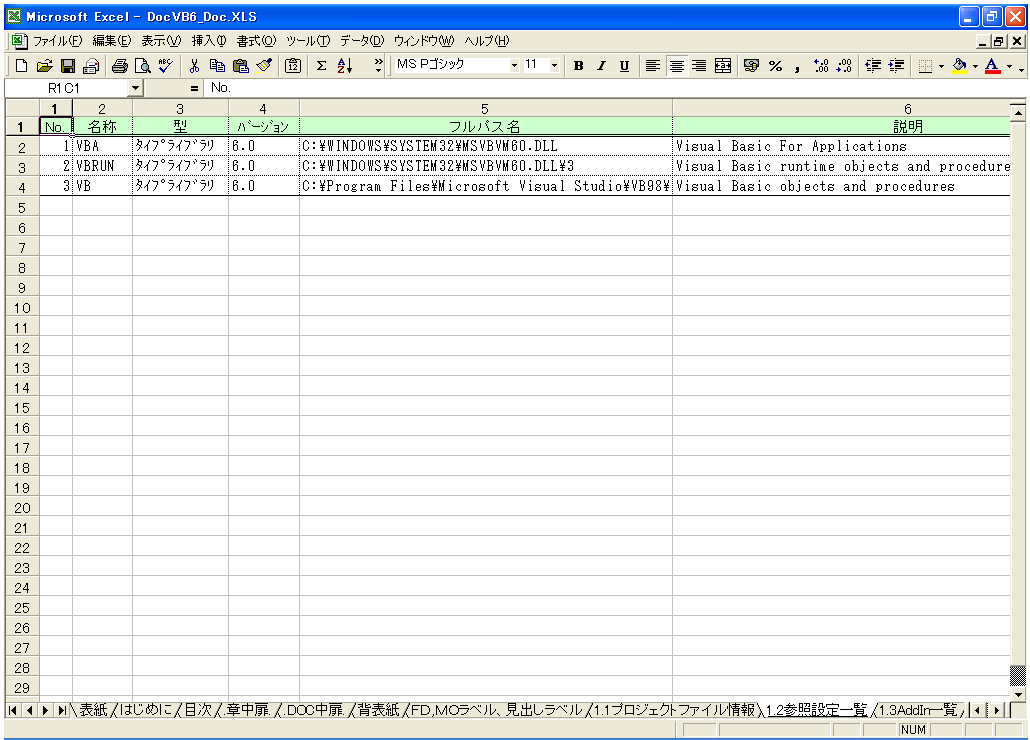Viewport: 1030px width, 740px height.
Task: Click Excel document icon in menu bar
Action: [x=19, y=41]
